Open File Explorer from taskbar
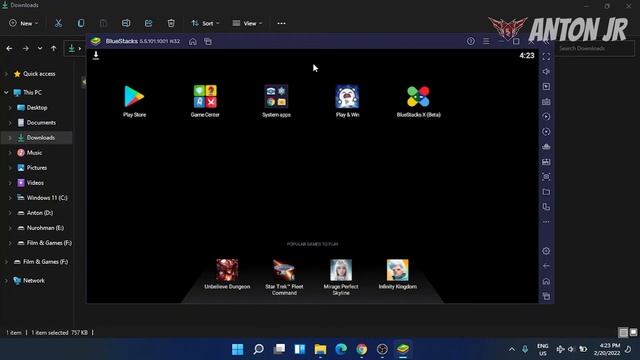This screenshot has height=360, width=640. (320, 349)
